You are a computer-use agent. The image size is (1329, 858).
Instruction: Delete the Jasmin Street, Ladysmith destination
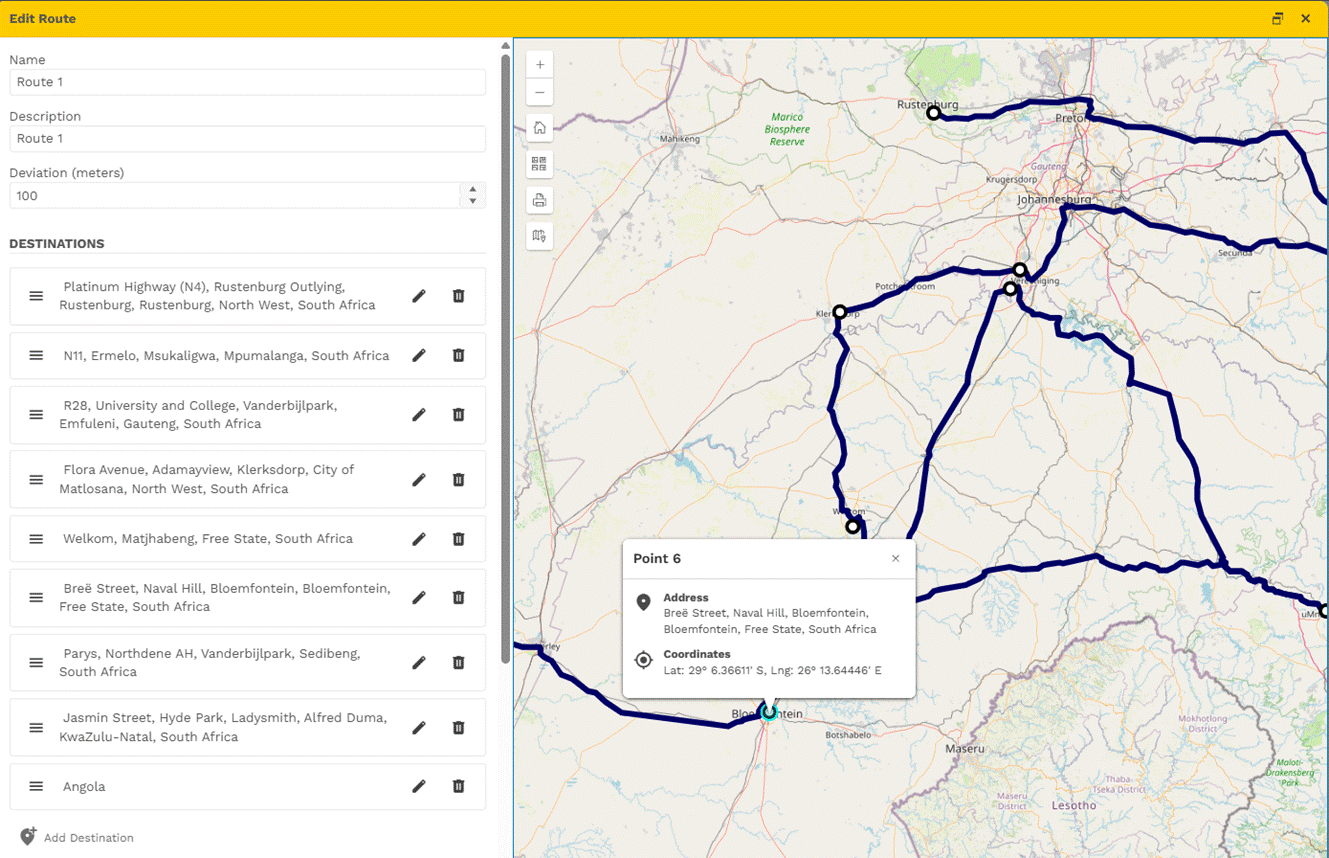coord(458,728)
